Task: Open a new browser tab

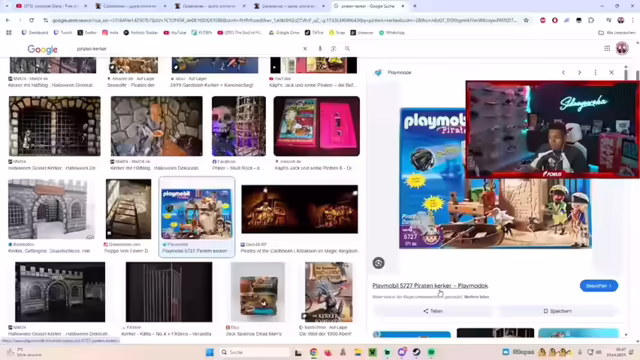Action: 415,6
